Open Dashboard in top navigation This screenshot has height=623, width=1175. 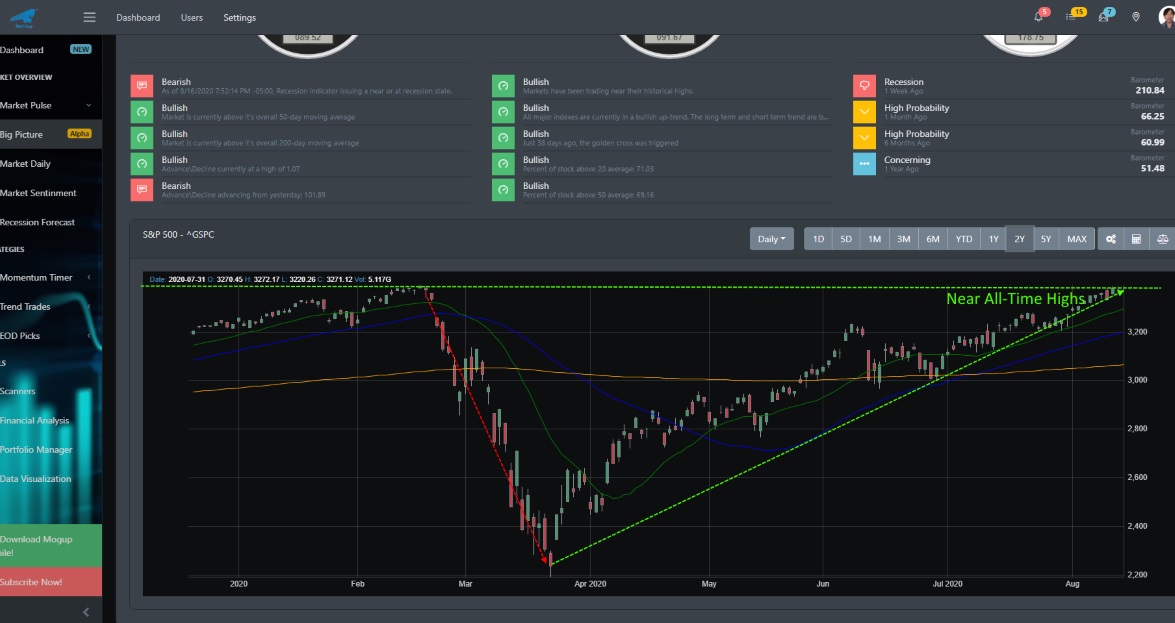tap(138, 17)
